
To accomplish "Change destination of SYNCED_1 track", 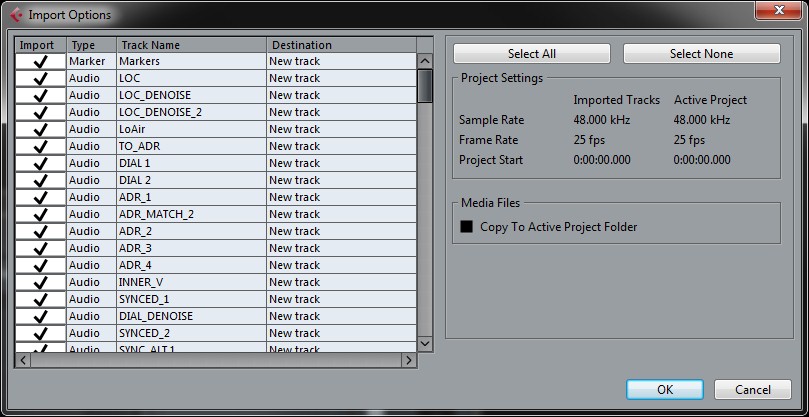I will click(x=342, y=300).
